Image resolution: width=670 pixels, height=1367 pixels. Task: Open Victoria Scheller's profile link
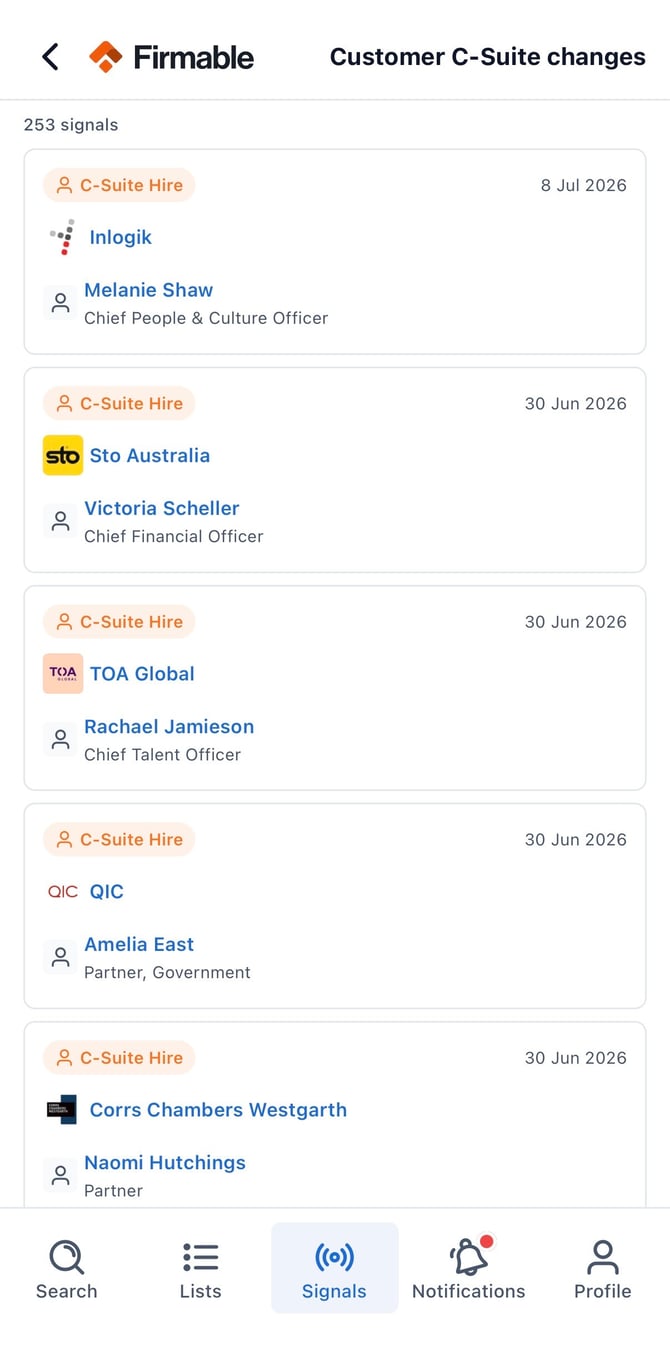click(162, 508)
